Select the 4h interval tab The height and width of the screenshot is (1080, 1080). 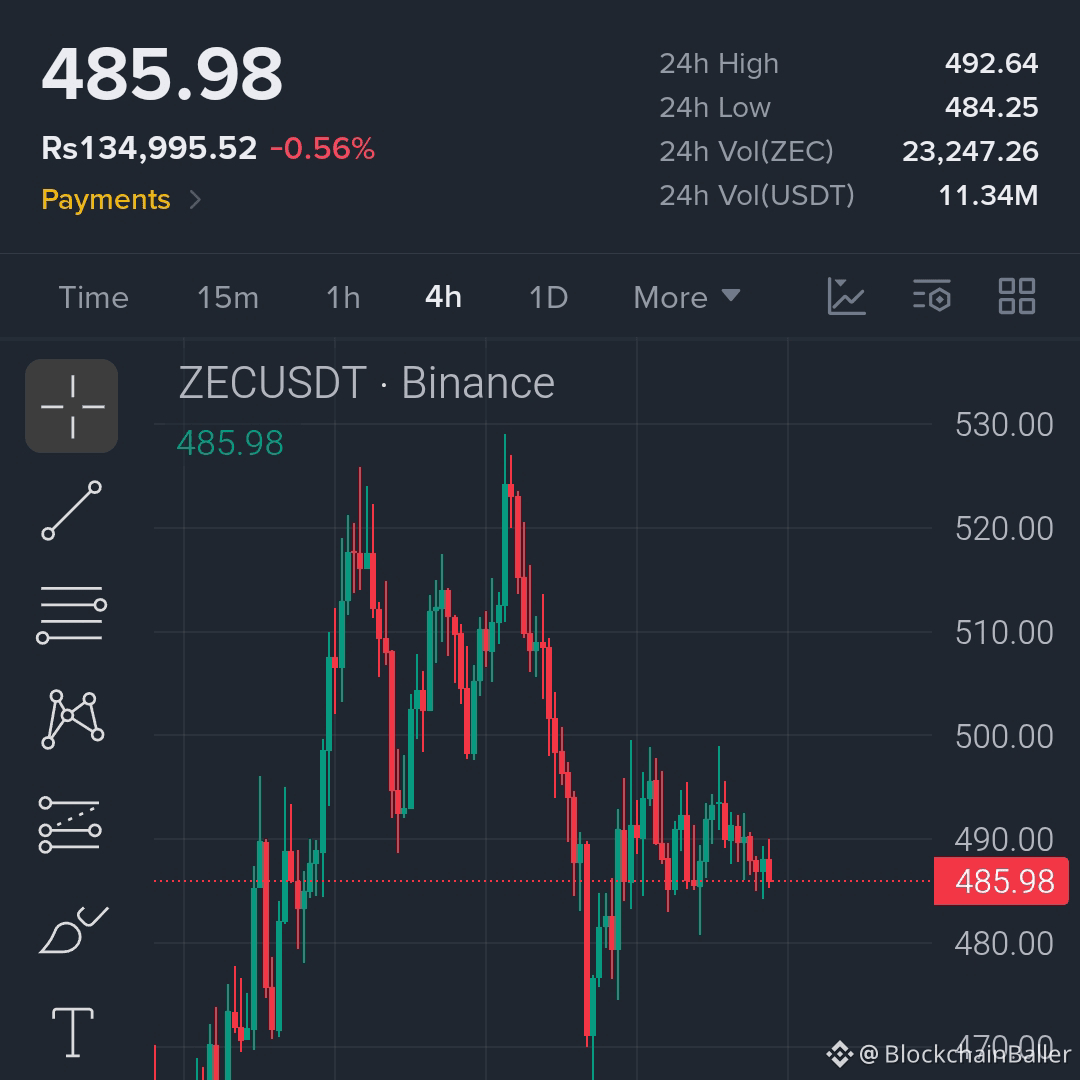click(444, 298)
